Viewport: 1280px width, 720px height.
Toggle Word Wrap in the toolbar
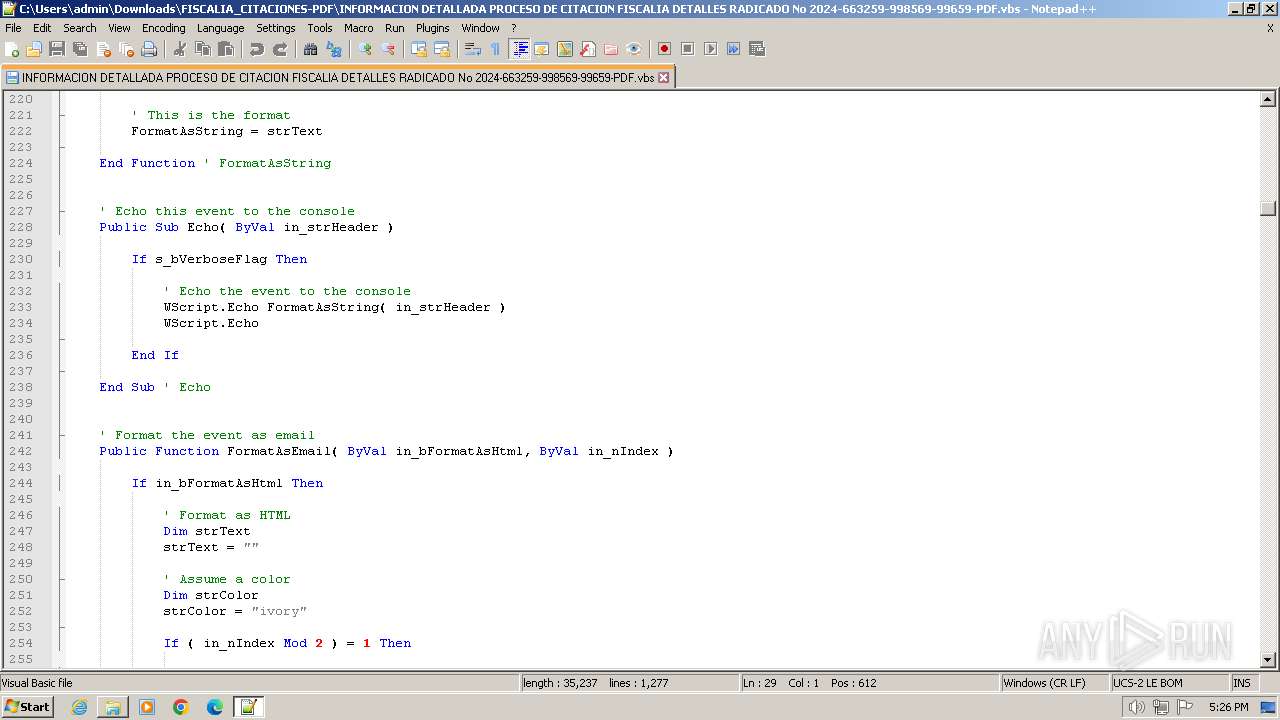[x=472, y=49]
